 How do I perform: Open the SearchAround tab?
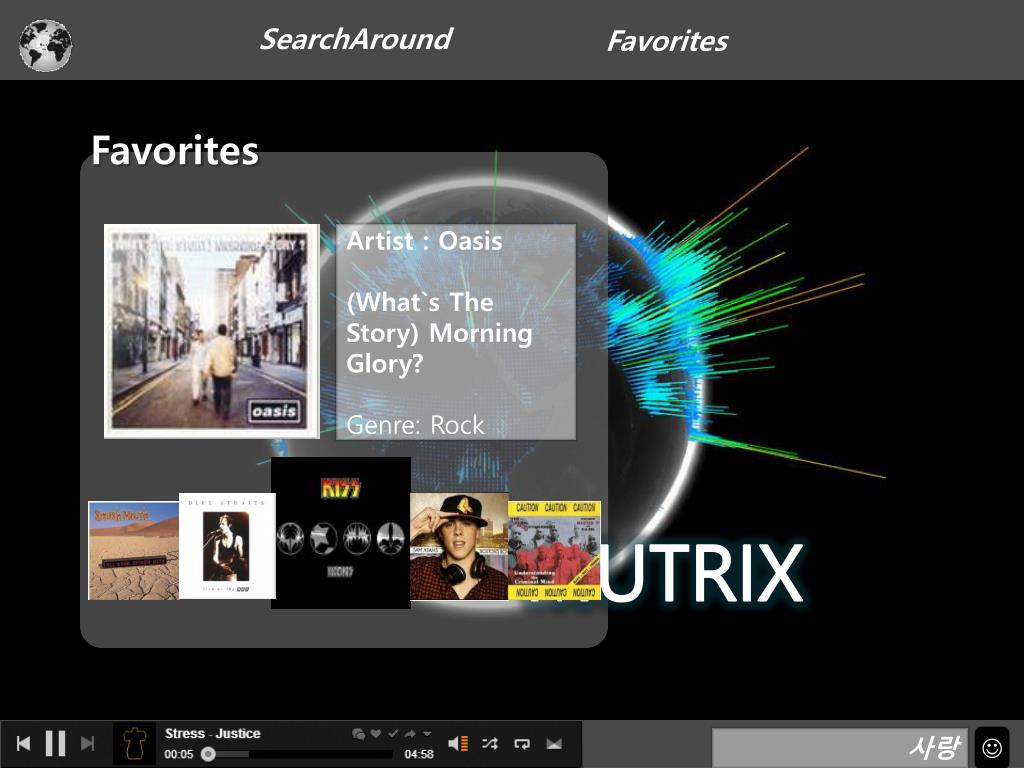tap(356, 39)
